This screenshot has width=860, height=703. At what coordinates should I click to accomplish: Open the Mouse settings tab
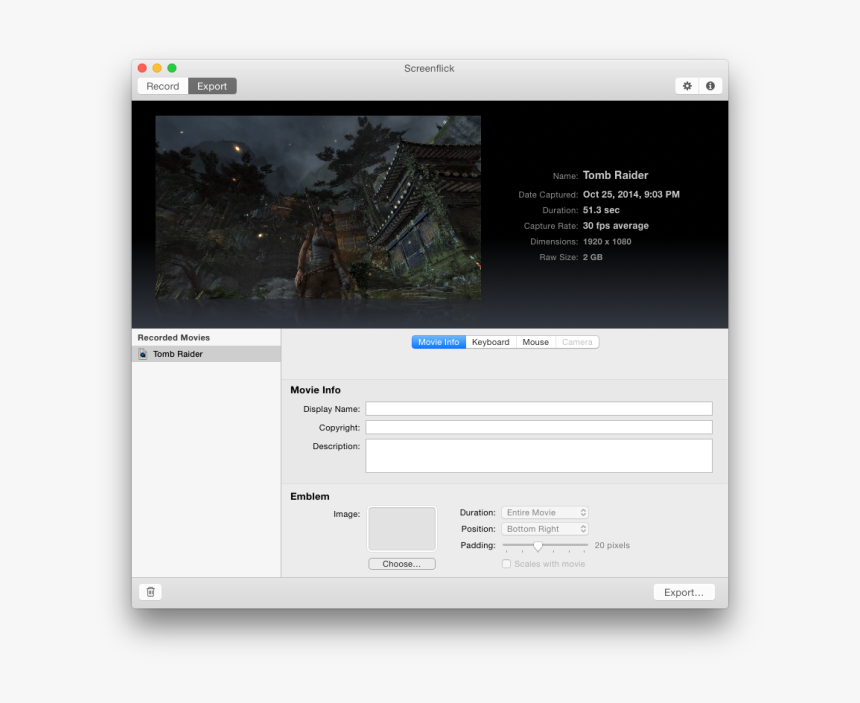tap(536, 342)
